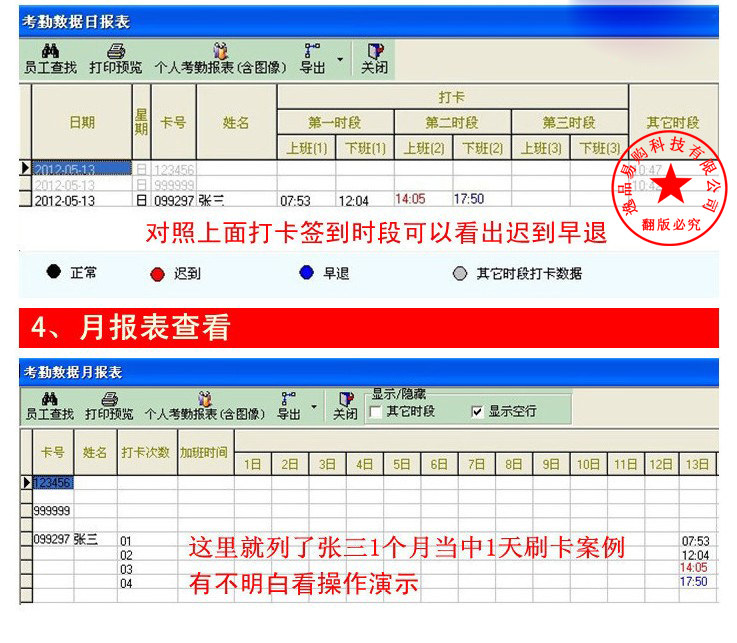This screenshot has height=643, width=737.
Task: Select card number 099297 in daily report
Action: pos(174,201)
